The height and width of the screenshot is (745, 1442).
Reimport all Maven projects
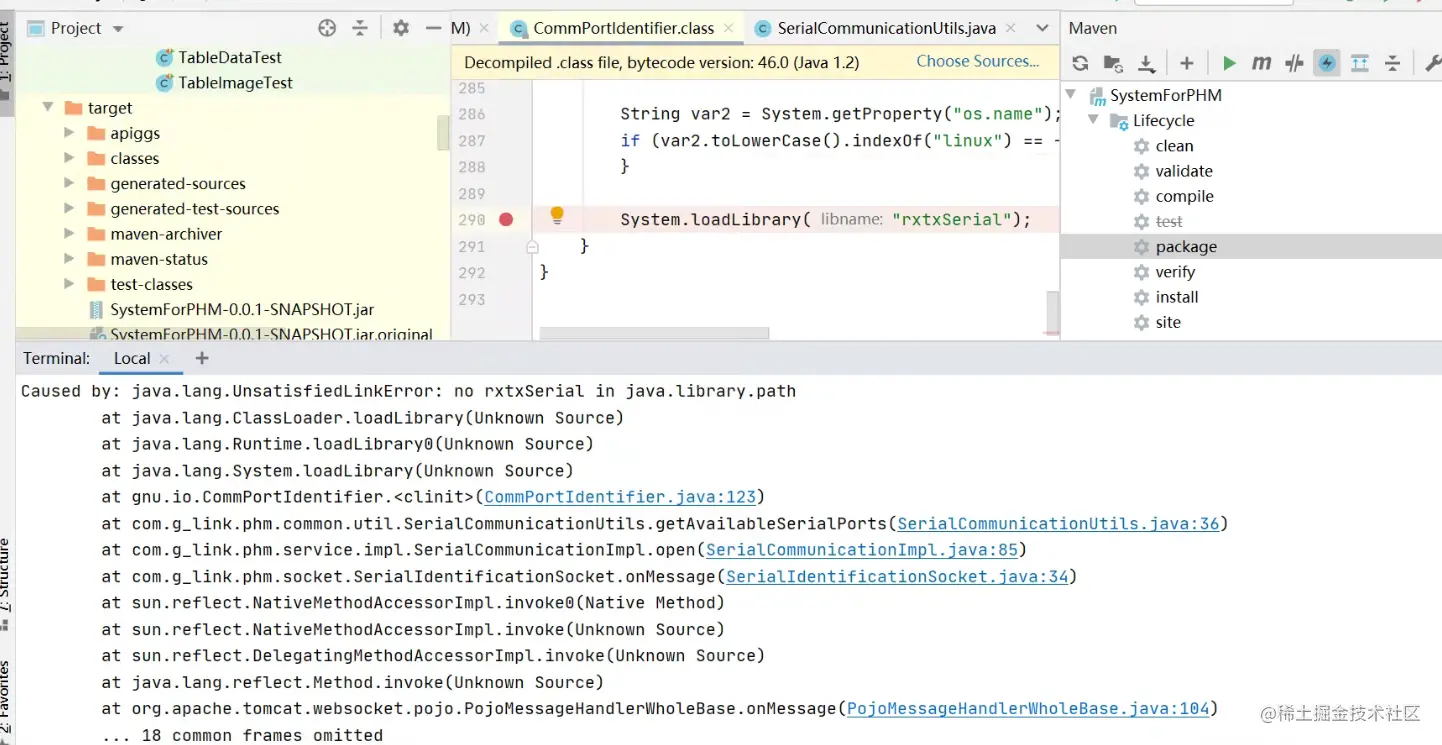[x=1080, y=63]
